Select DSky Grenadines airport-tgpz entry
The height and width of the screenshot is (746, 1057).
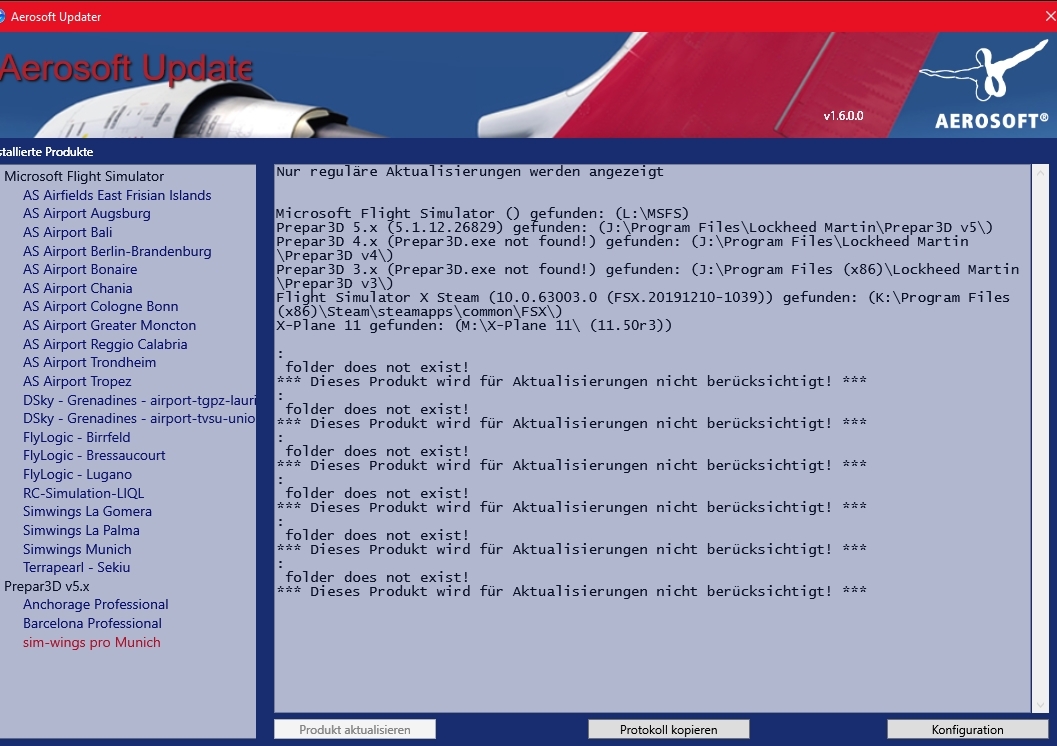coord(139,400)
